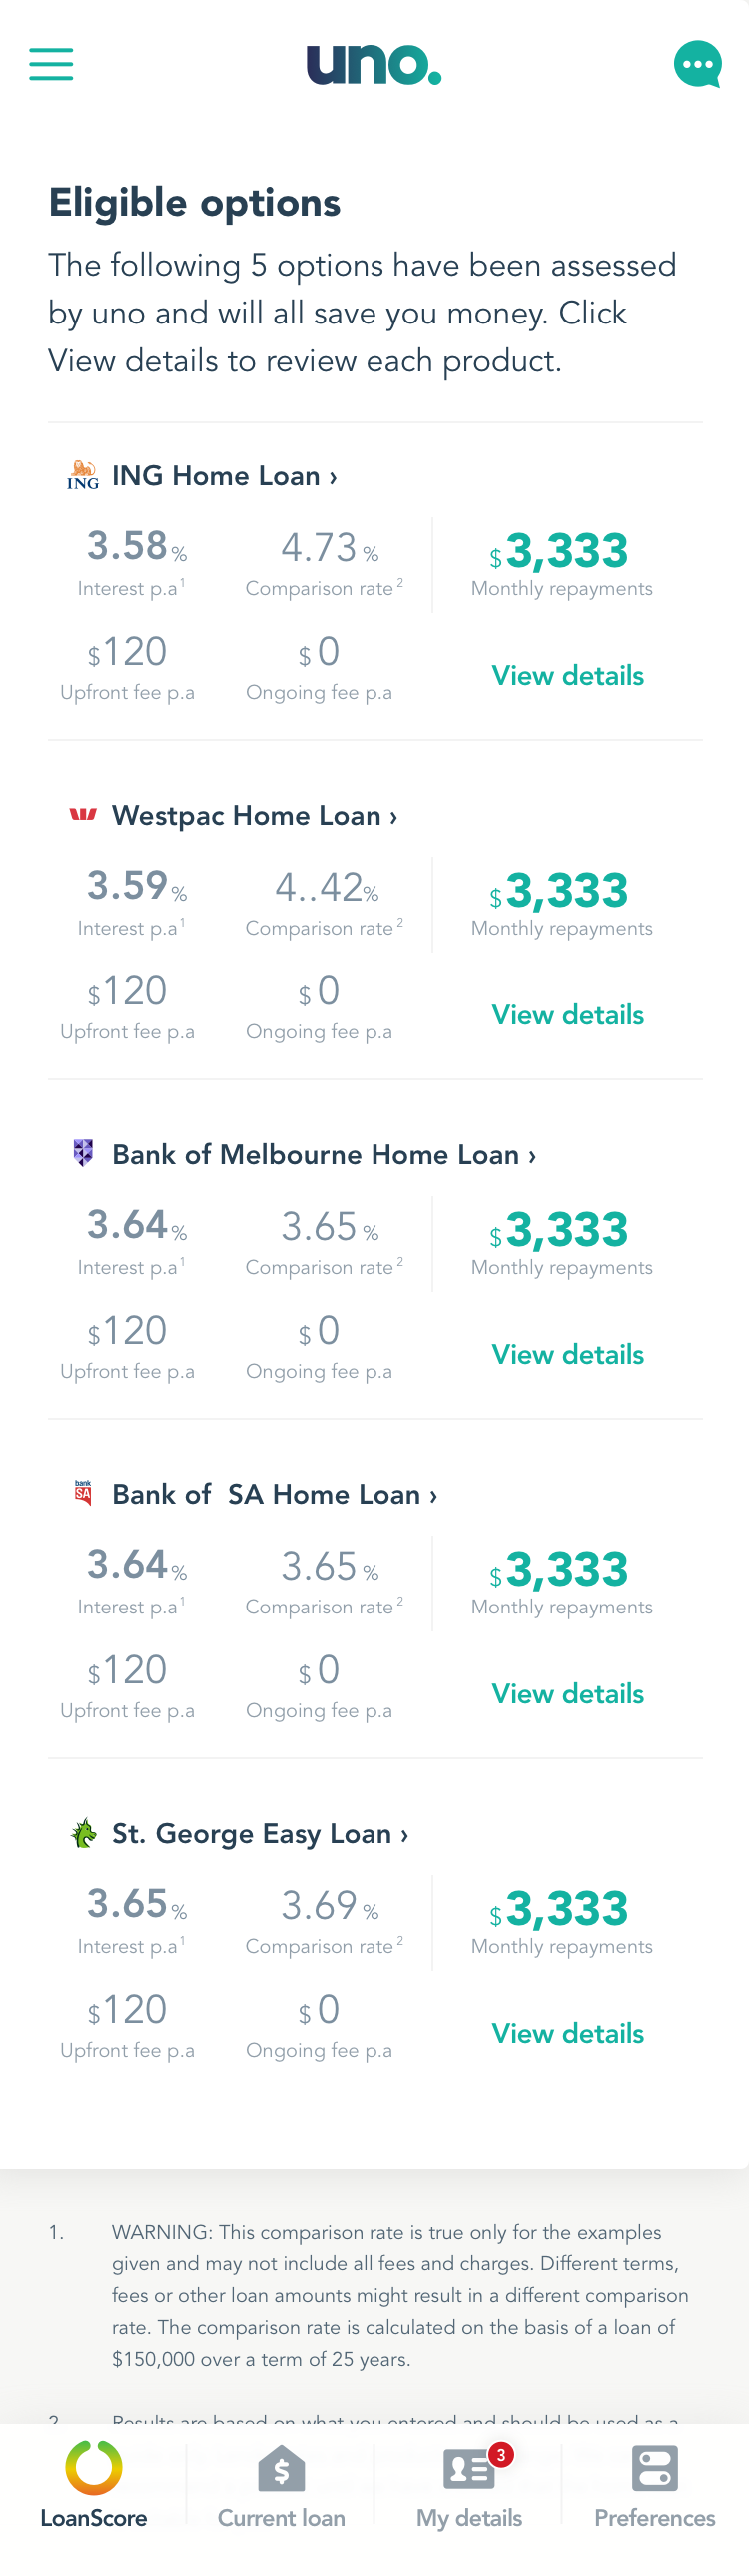This screenshot has width=749, height=2576.
Task: Click the BankSA logo icon
Action: point(83,1492)
